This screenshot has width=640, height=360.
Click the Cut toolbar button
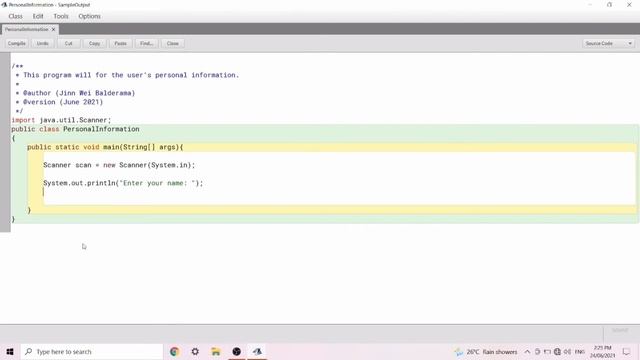click(x=69, y=43)
